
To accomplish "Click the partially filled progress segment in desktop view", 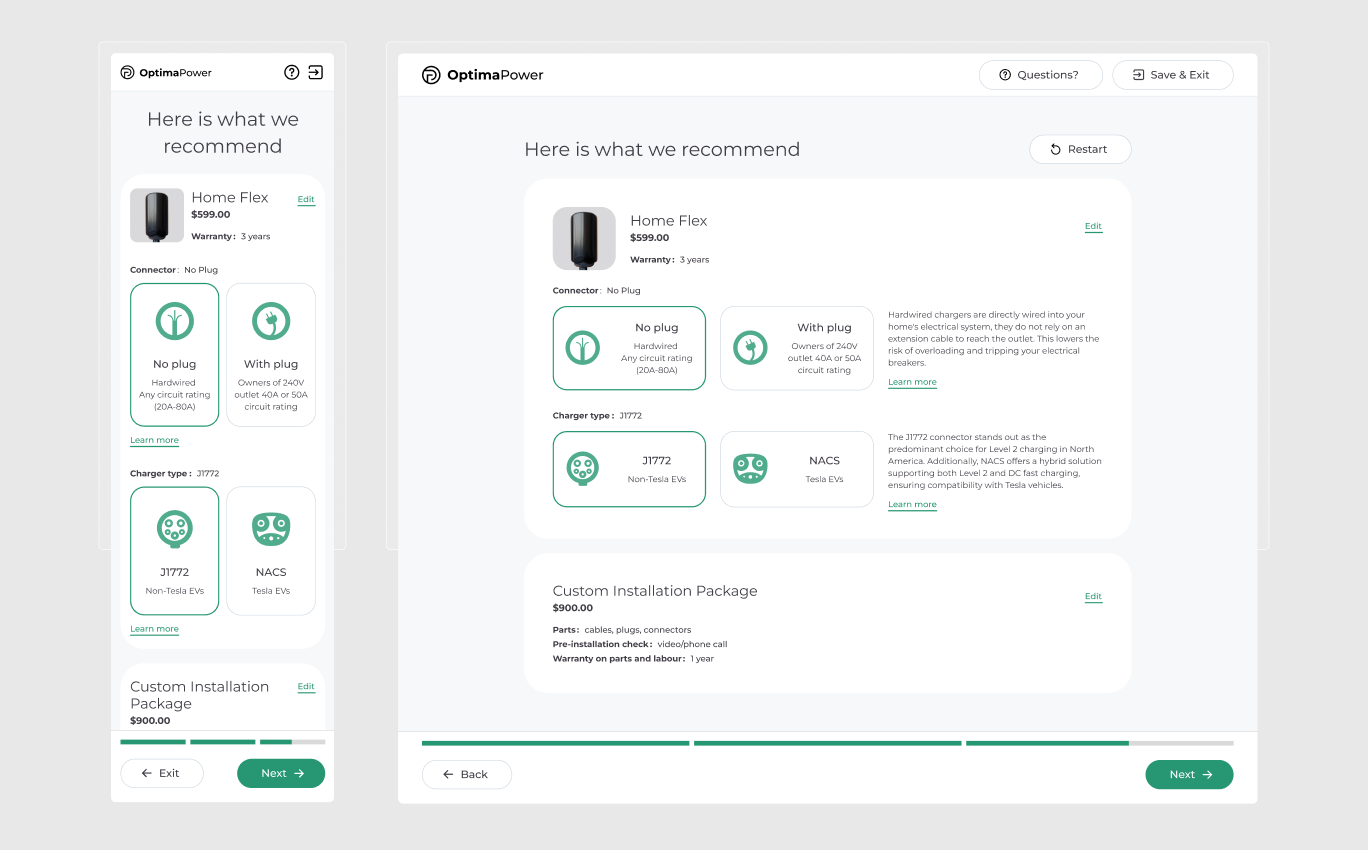I will click(1100, 743).
